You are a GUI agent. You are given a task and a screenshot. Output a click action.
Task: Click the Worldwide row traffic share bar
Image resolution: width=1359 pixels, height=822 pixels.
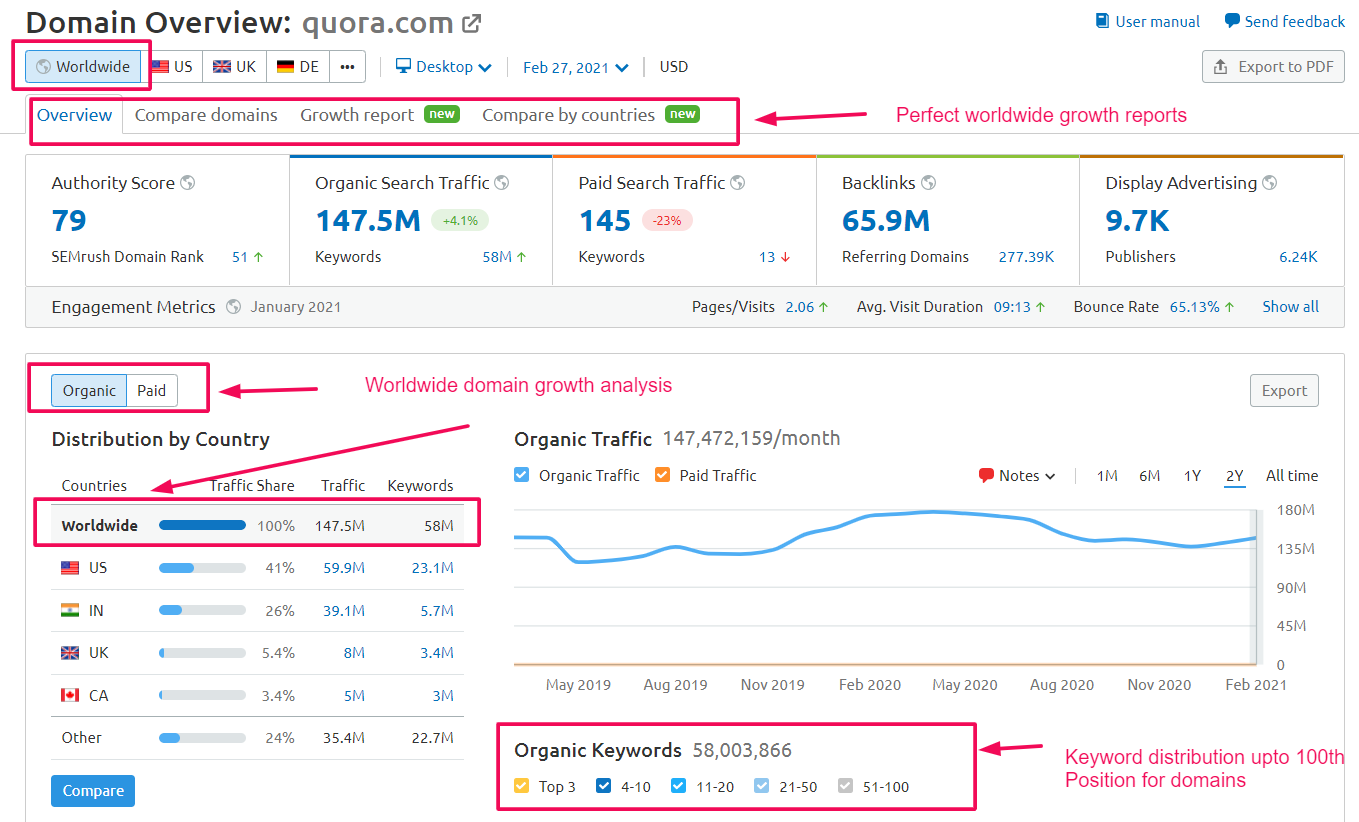(x=202, y=525)
